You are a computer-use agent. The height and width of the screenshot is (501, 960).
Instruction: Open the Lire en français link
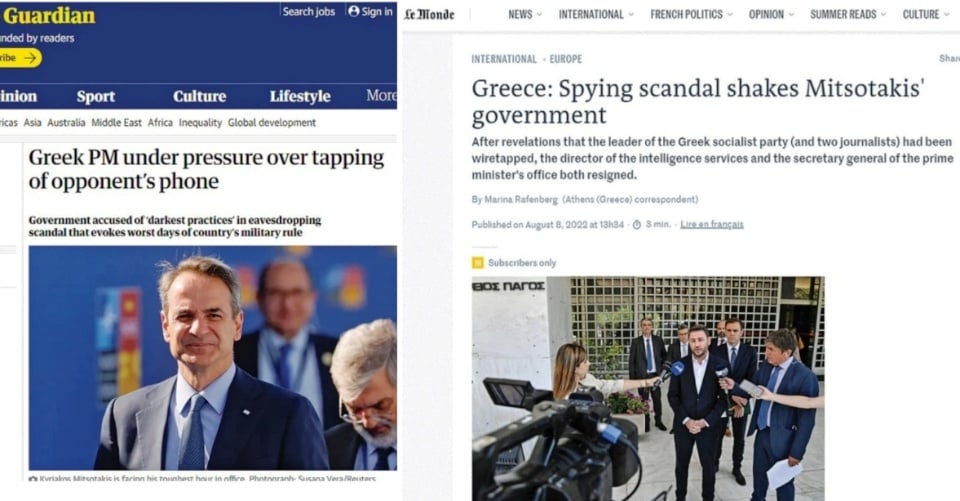coord(711,225)
